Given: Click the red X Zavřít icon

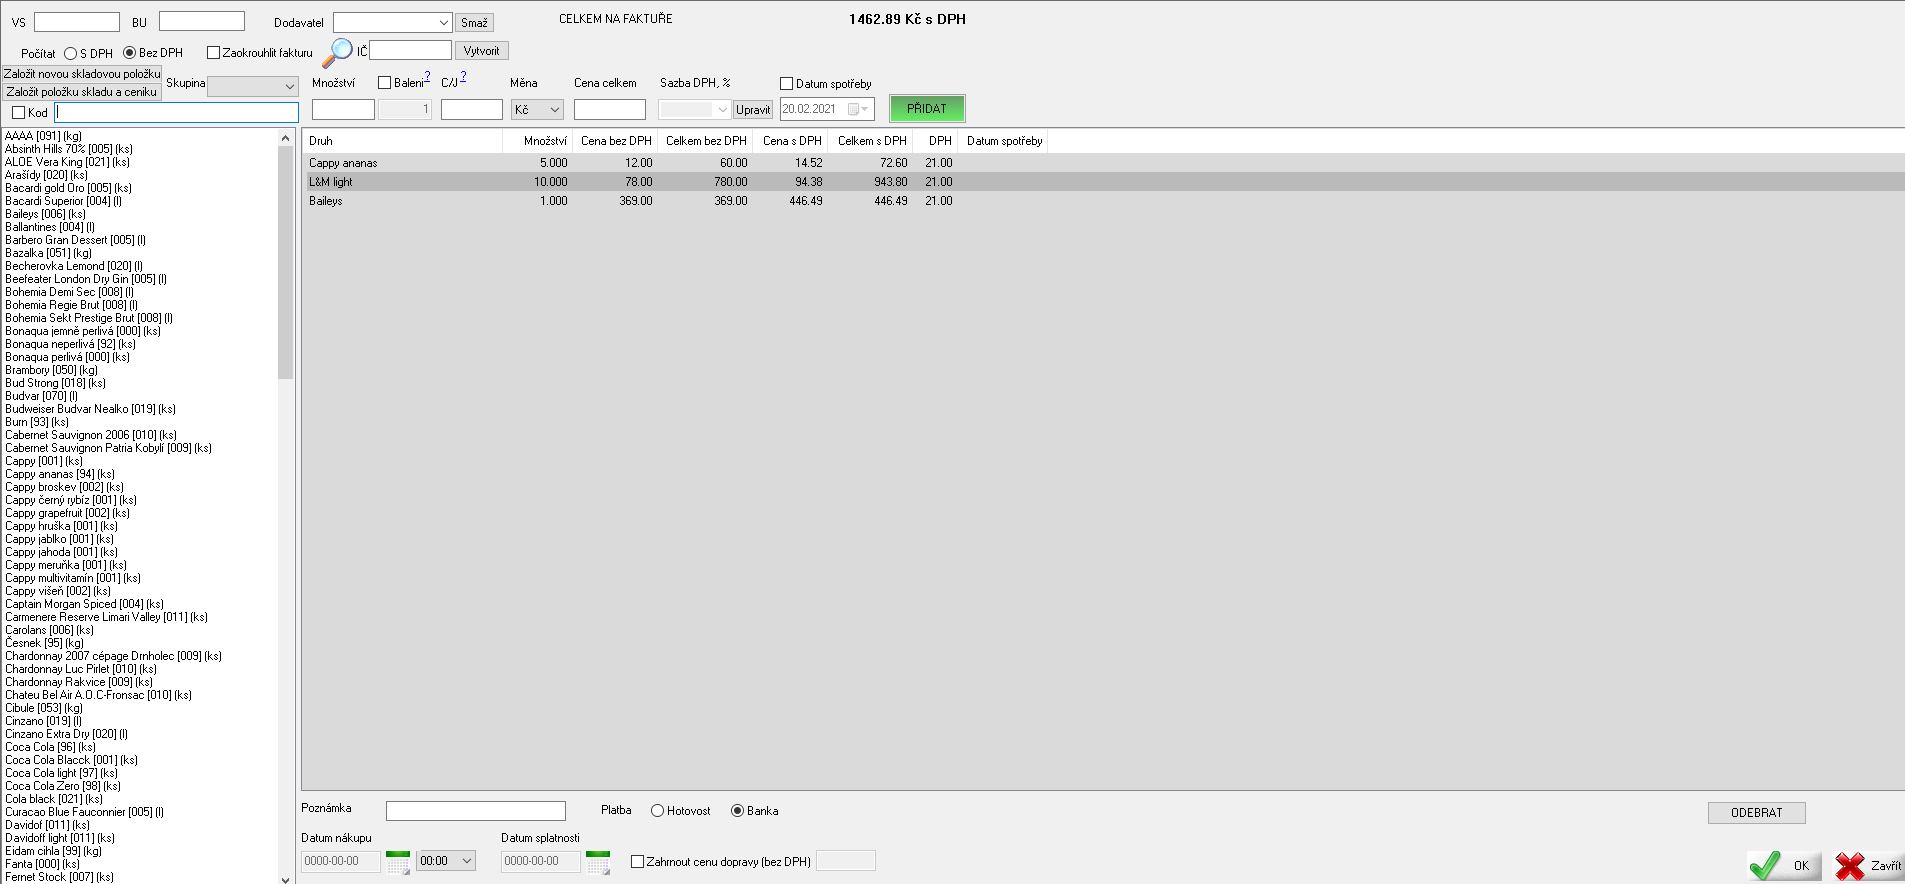Looking at the screenshot, I should coord(1851,865).
